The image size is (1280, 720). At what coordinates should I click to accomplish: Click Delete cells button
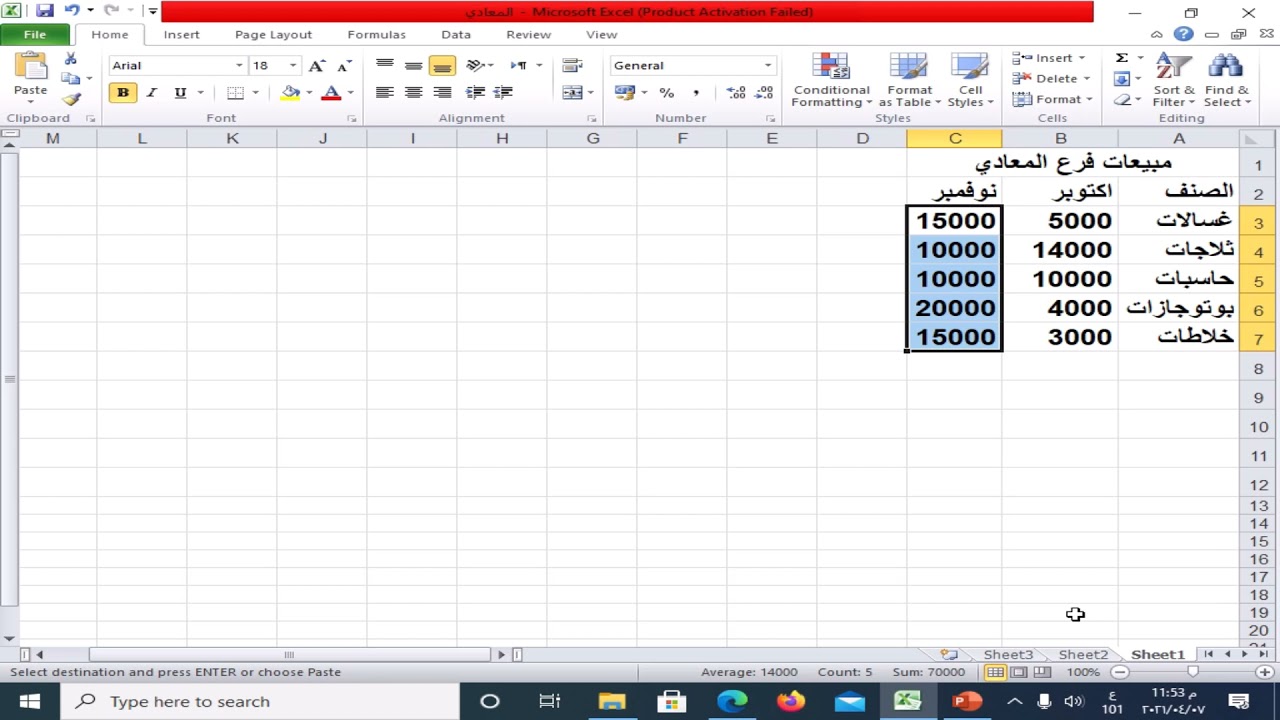pyautogui.click(x=1051, y=79)
